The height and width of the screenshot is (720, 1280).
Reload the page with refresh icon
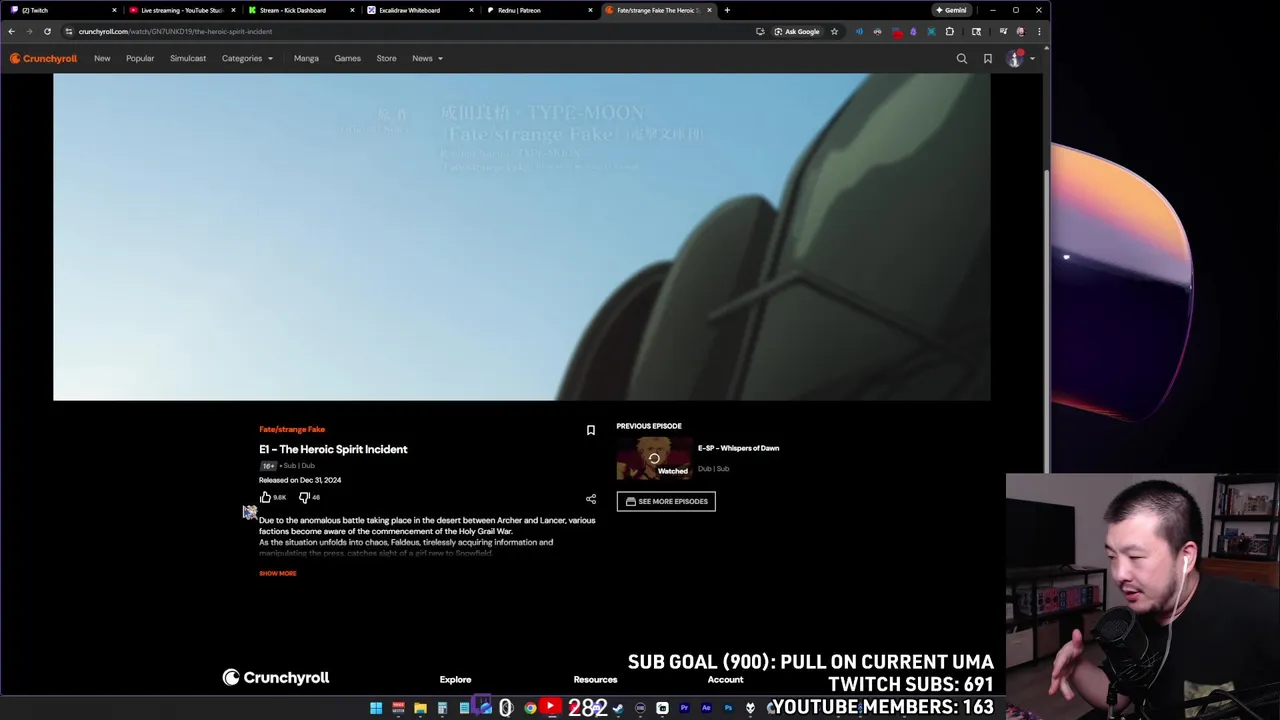click(x=47, y=31)
